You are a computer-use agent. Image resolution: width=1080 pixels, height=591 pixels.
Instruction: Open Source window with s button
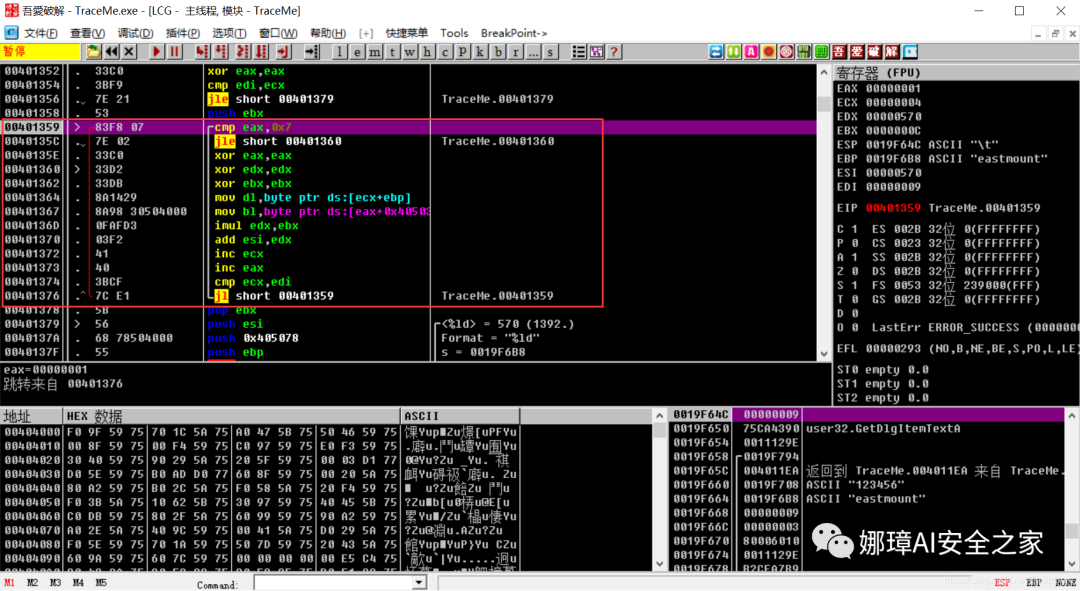pos(550,52)
